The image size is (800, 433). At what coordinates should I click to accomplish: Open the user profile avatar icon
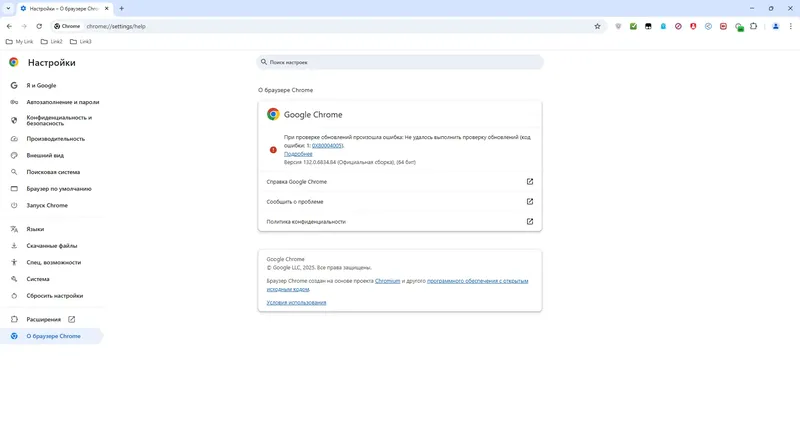point(776,26)
